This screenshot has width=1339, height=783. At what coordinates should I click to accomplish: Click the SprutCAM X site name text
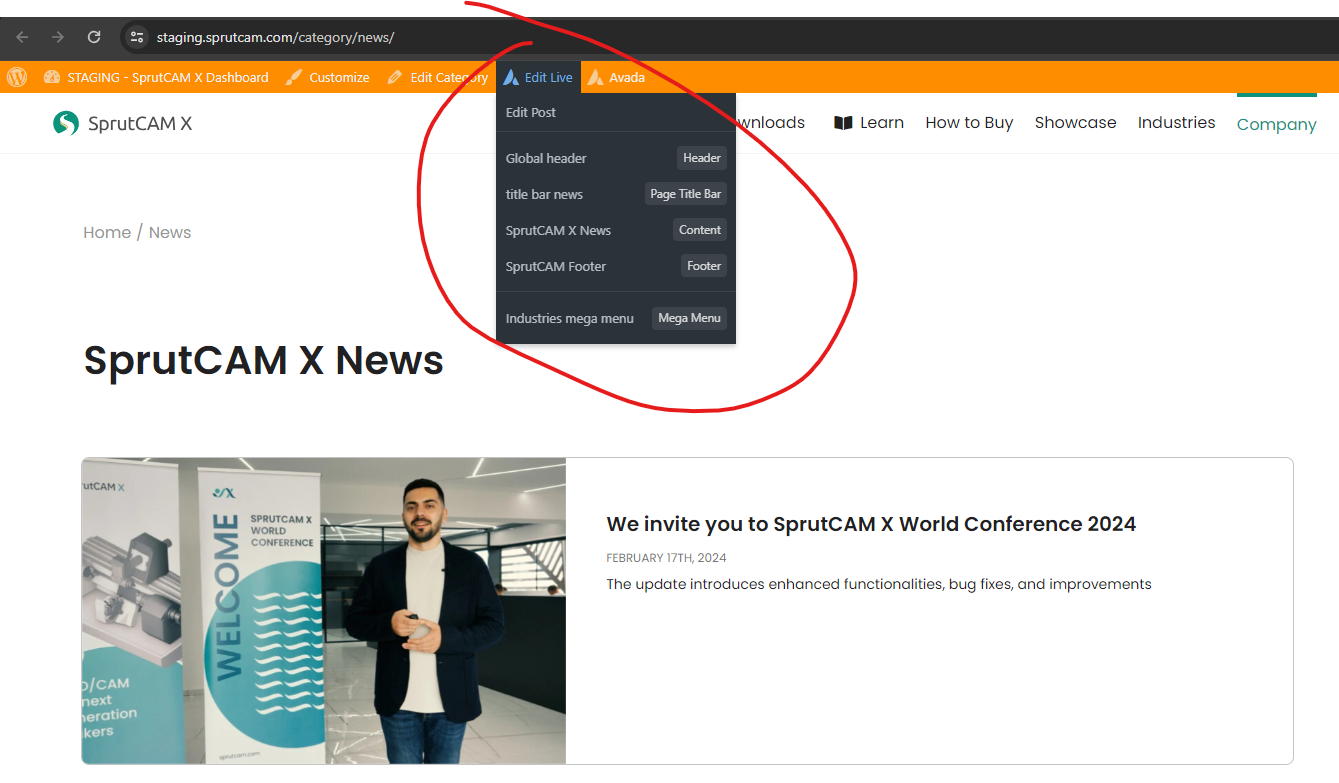(x=140, y=124)
